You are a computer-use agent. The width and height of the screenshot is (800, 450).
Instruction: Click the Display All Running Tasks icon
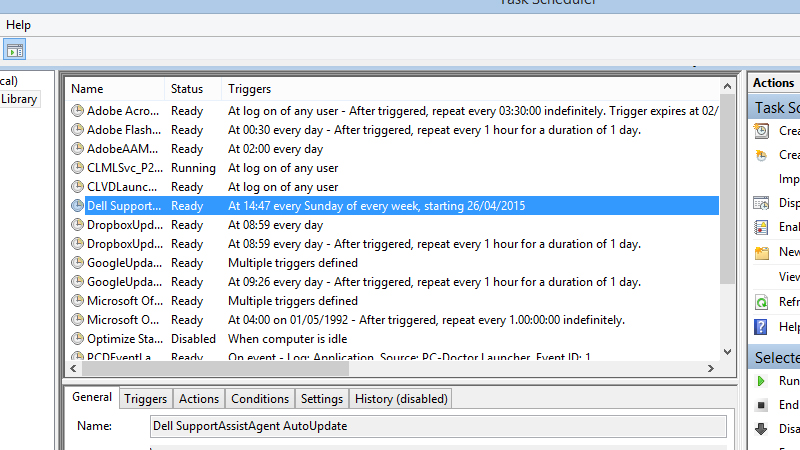click(x=761, y=203)
